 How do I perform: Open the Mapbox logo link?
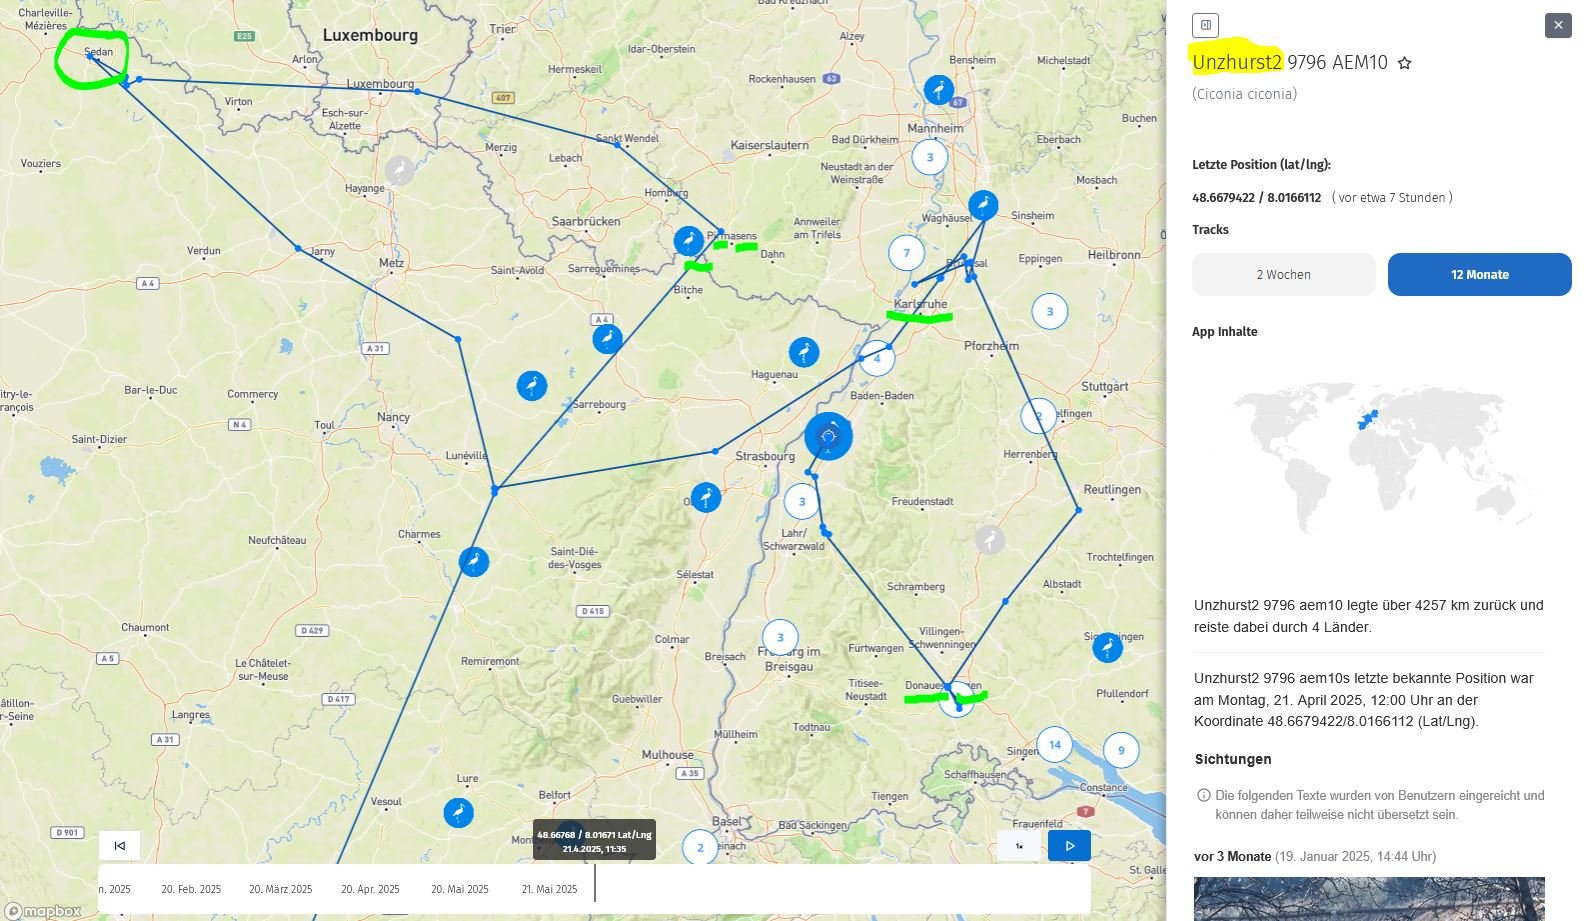coord(42,911)
